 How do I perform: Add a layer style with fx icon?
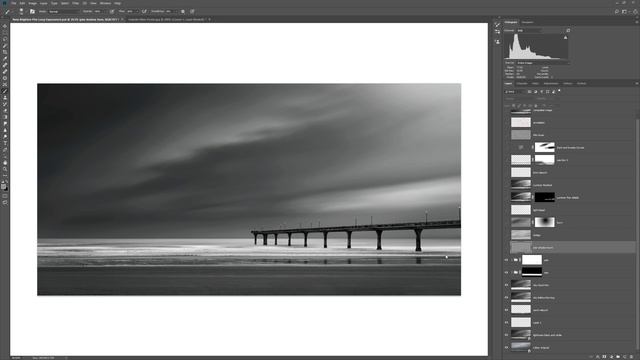tap(598, 357)
